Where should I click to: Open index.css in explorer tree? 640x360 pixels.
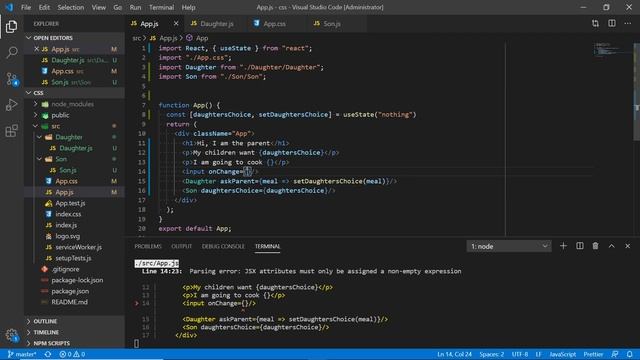coord(68,214)
